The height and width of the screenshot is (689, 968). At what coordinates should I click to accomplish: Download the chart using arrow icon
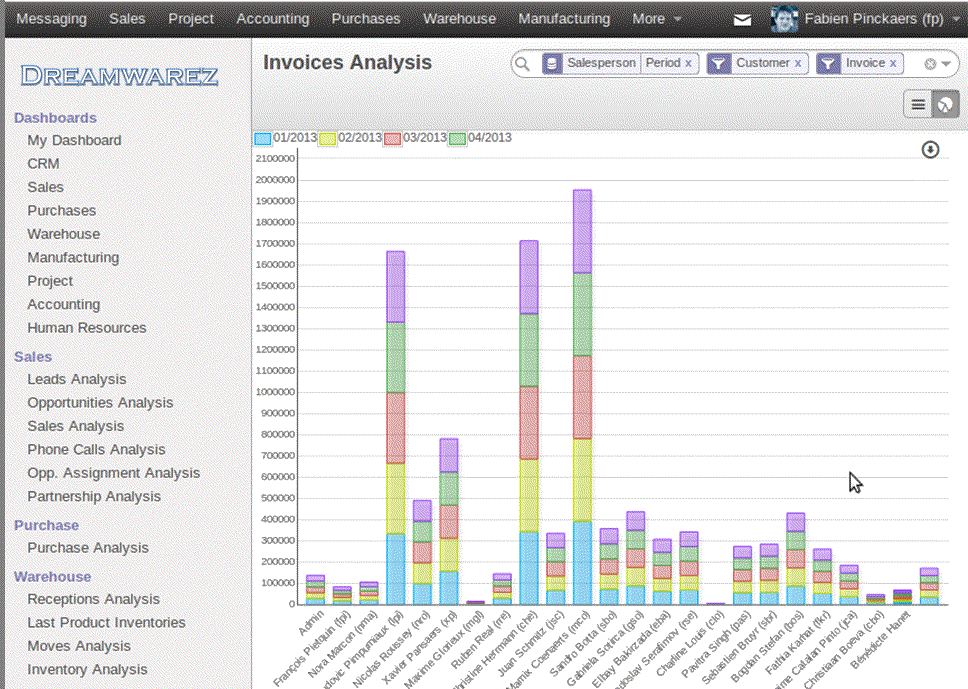coord(930,149)
